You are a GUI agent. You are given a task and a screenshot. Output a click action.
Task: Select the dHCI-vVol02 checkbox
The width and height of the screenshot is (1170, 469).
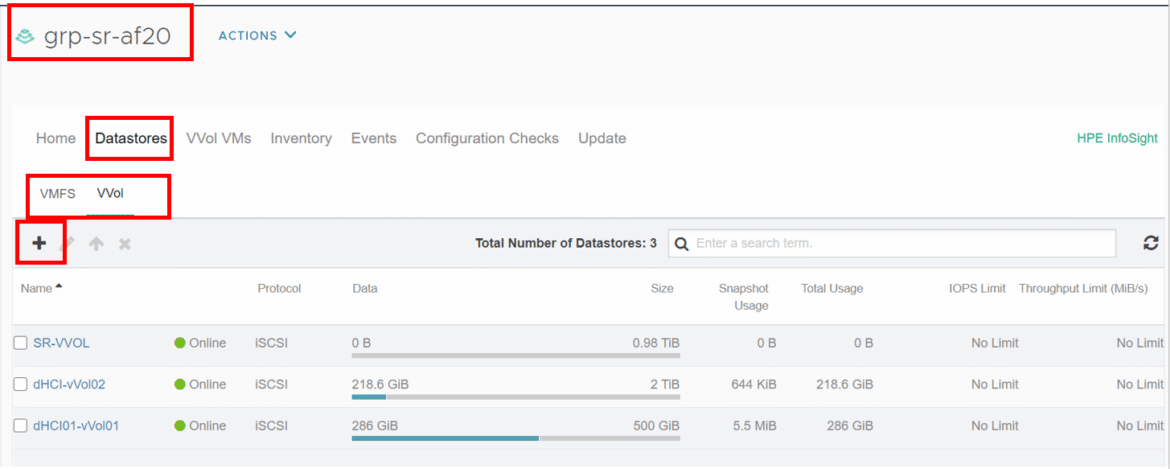click(22, 385)
